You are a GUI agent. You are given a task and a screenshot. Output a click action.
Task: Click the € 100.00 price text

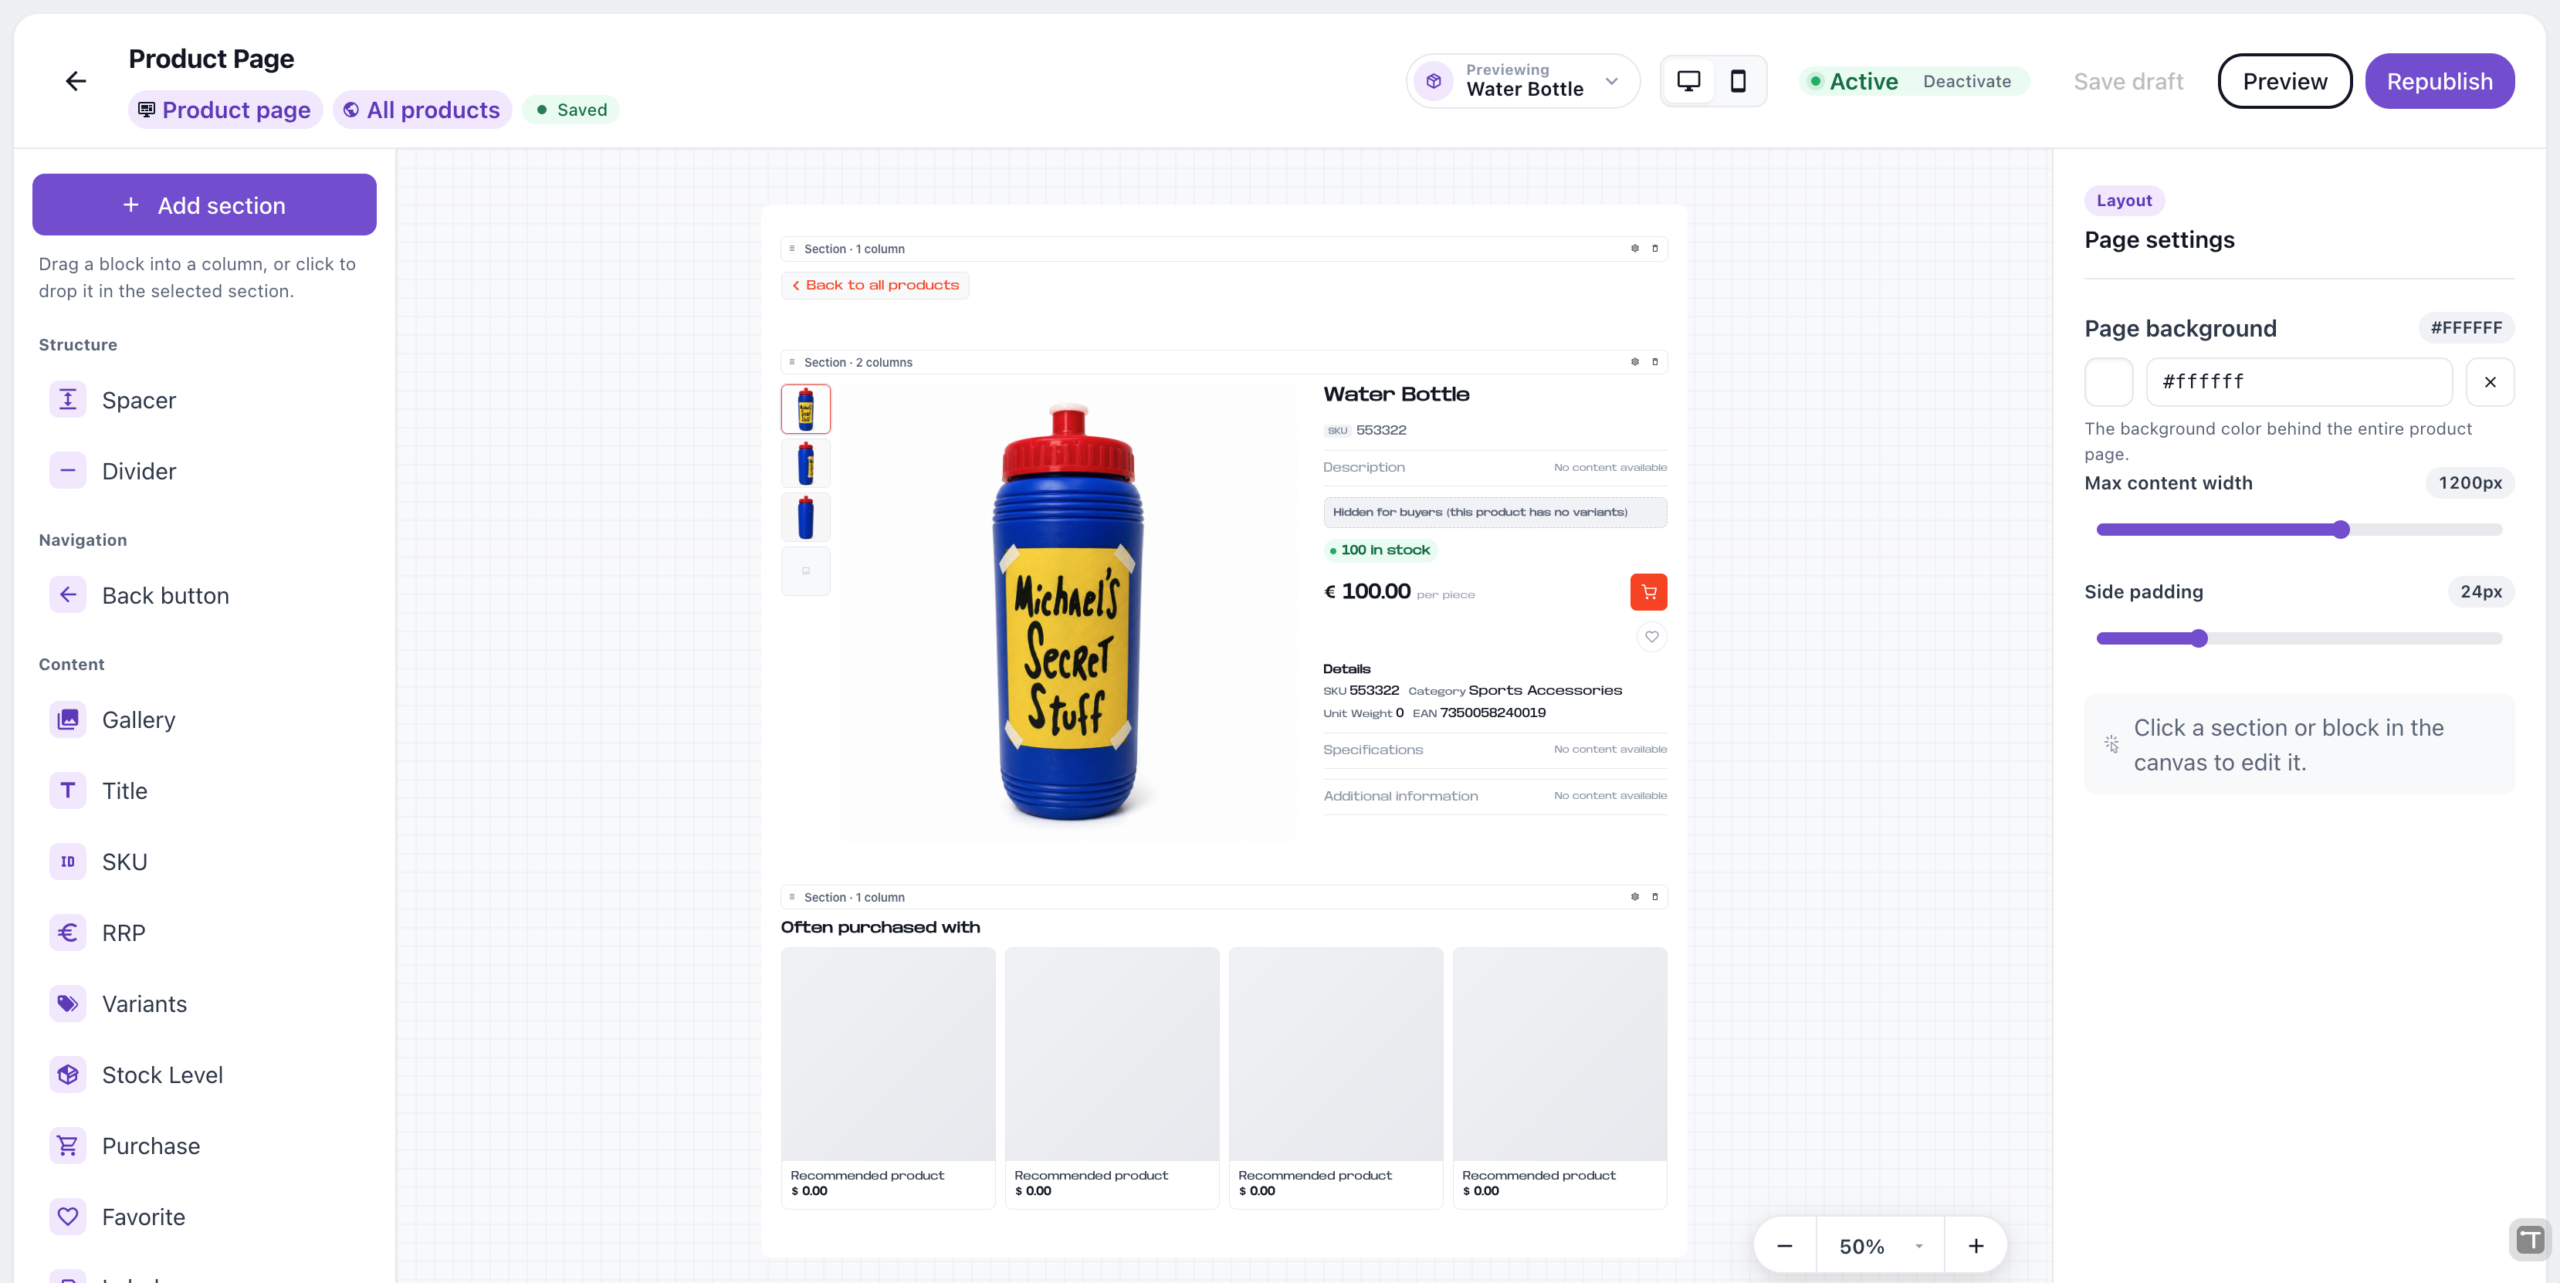tap(1367, 591)
